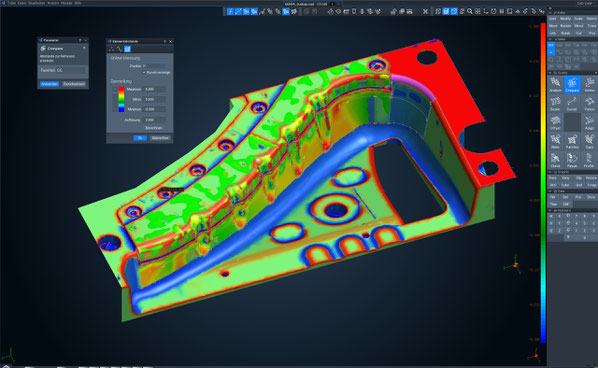
Task: Click the color gradient swatch in Darstellung
Action: [121, 99]
